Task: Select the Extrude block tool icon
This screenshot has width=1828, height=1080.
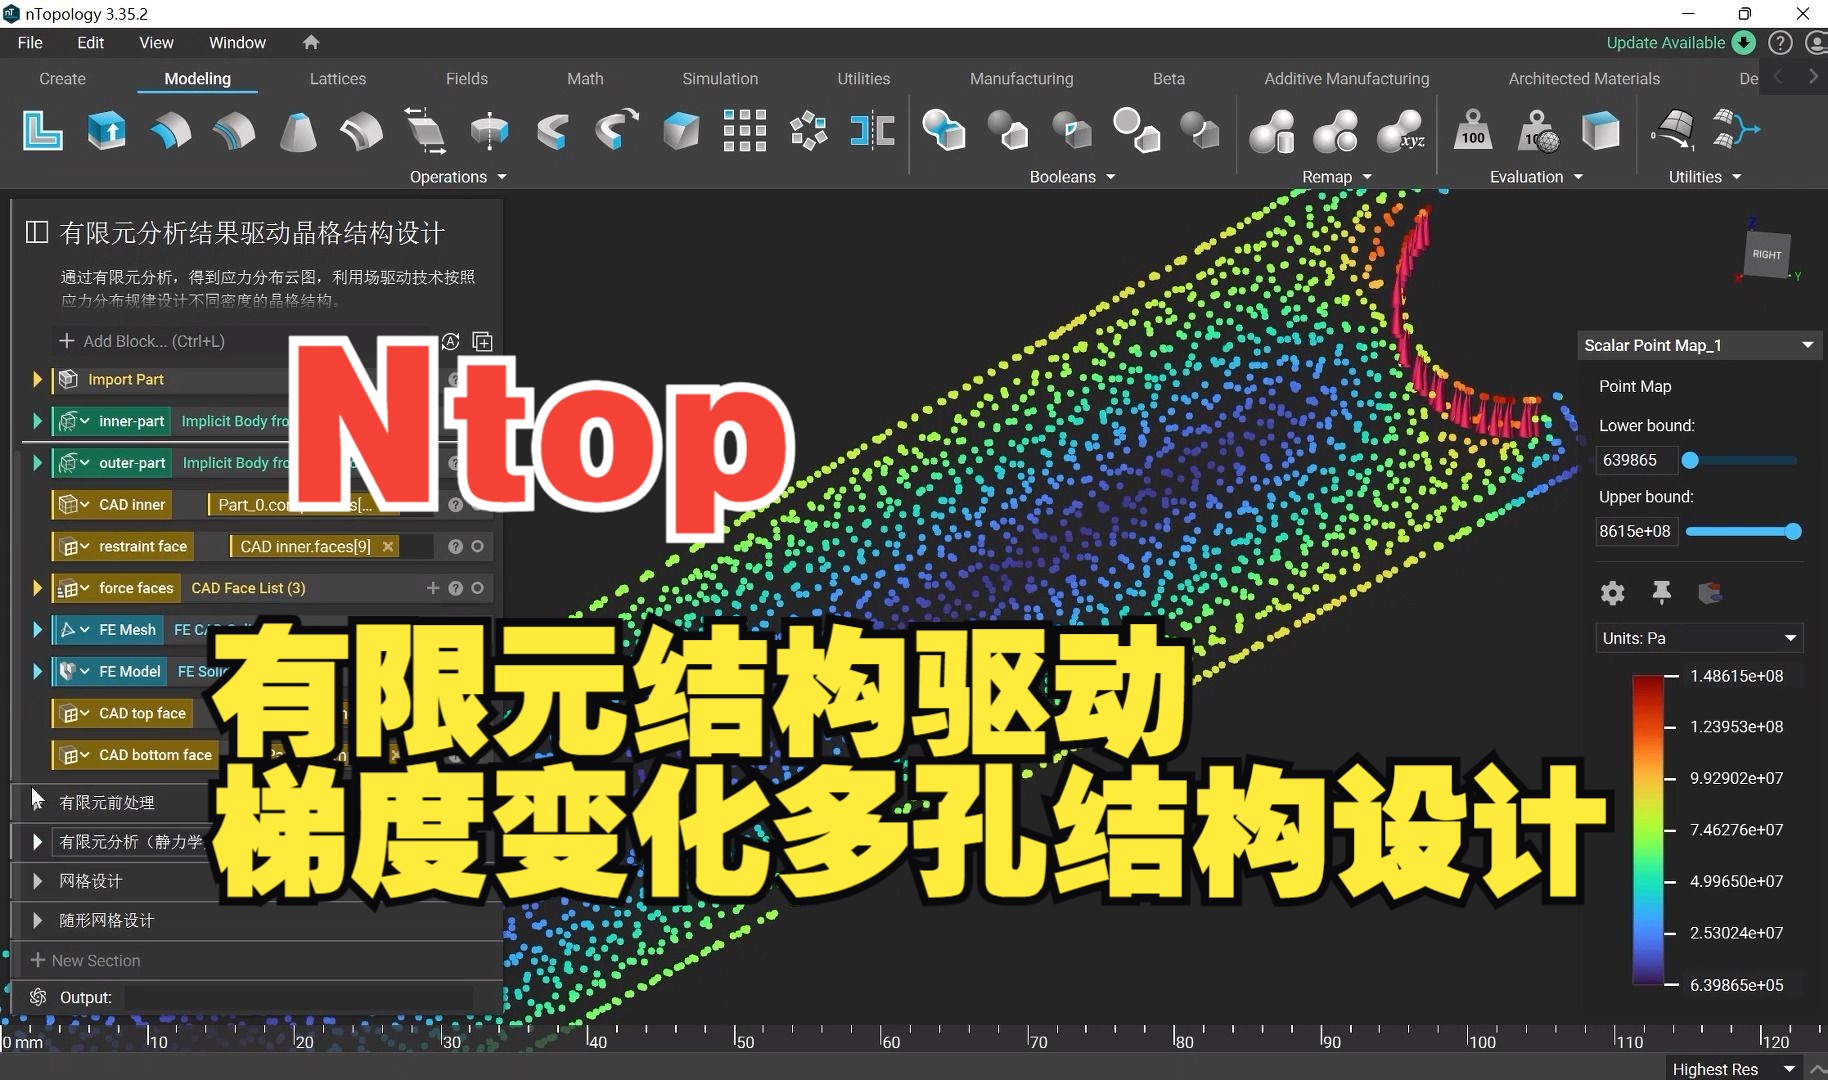Action: tap(106, 131)
